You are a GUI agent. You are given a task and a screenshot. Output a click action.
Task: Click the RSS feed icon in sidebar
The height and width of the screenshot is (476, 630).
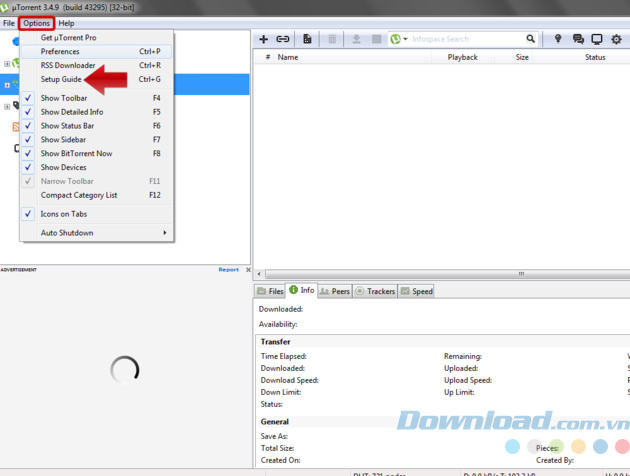16,127
